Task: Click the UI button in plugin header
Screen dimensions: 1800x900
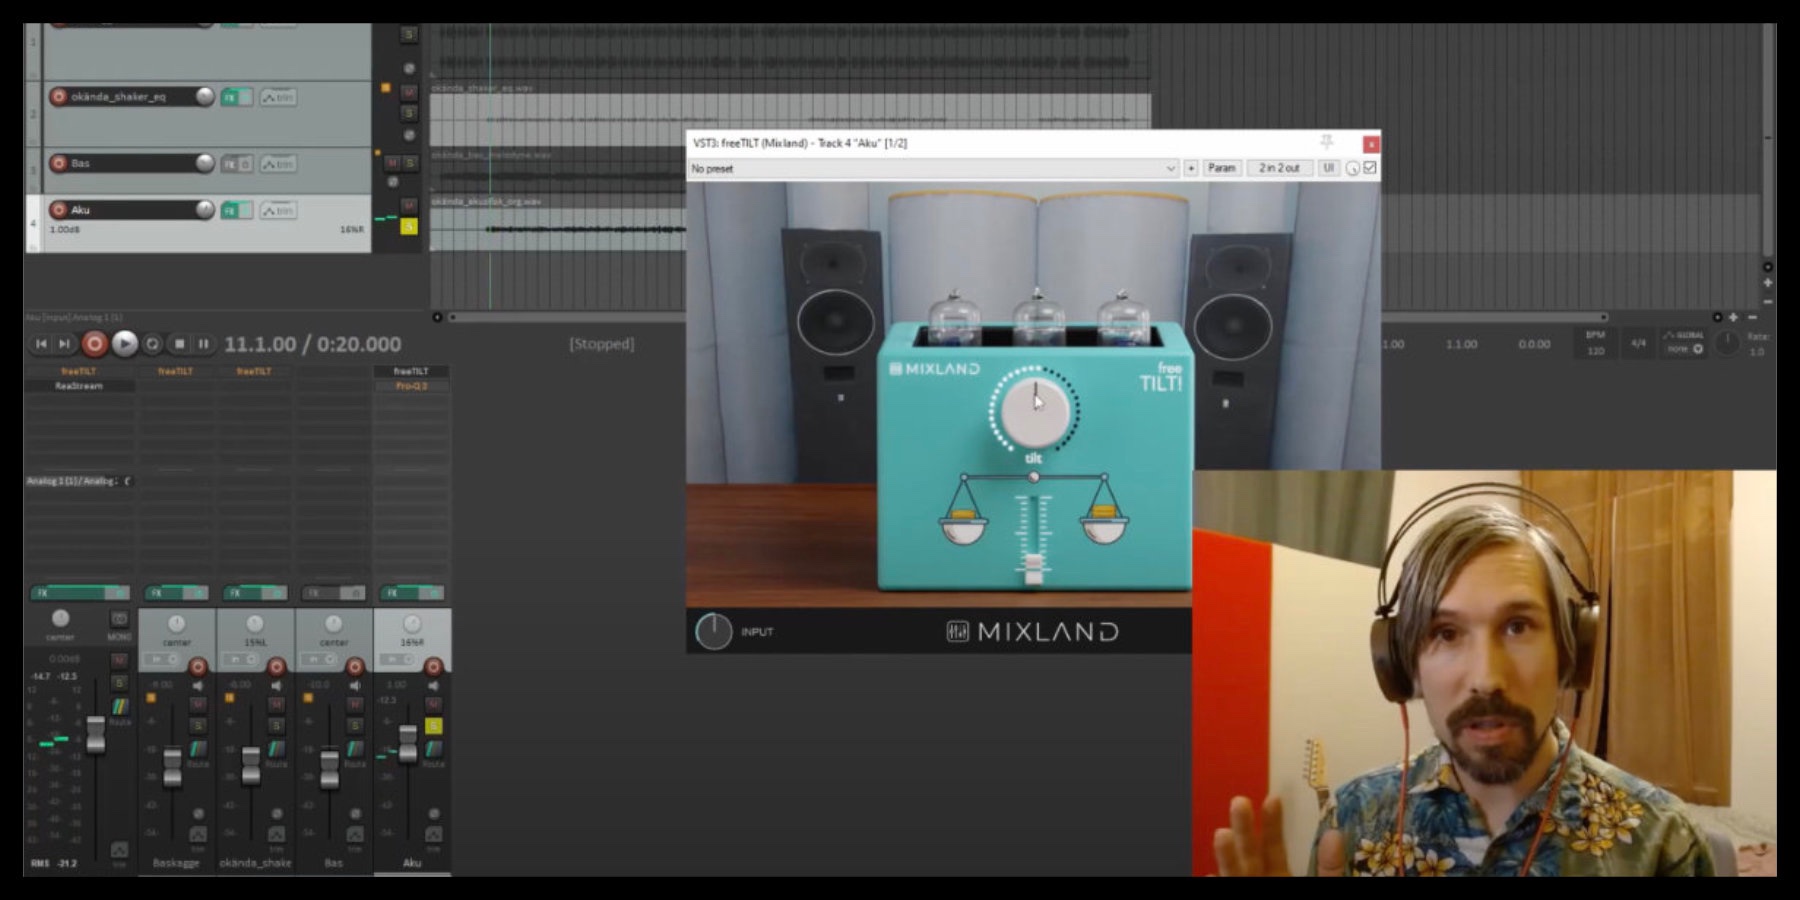Action: coord(1328,168)
